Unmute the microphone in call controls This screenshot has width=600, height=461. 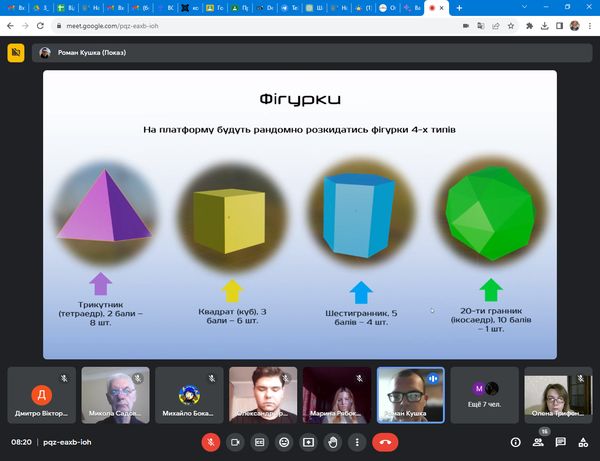pos(211,441)
